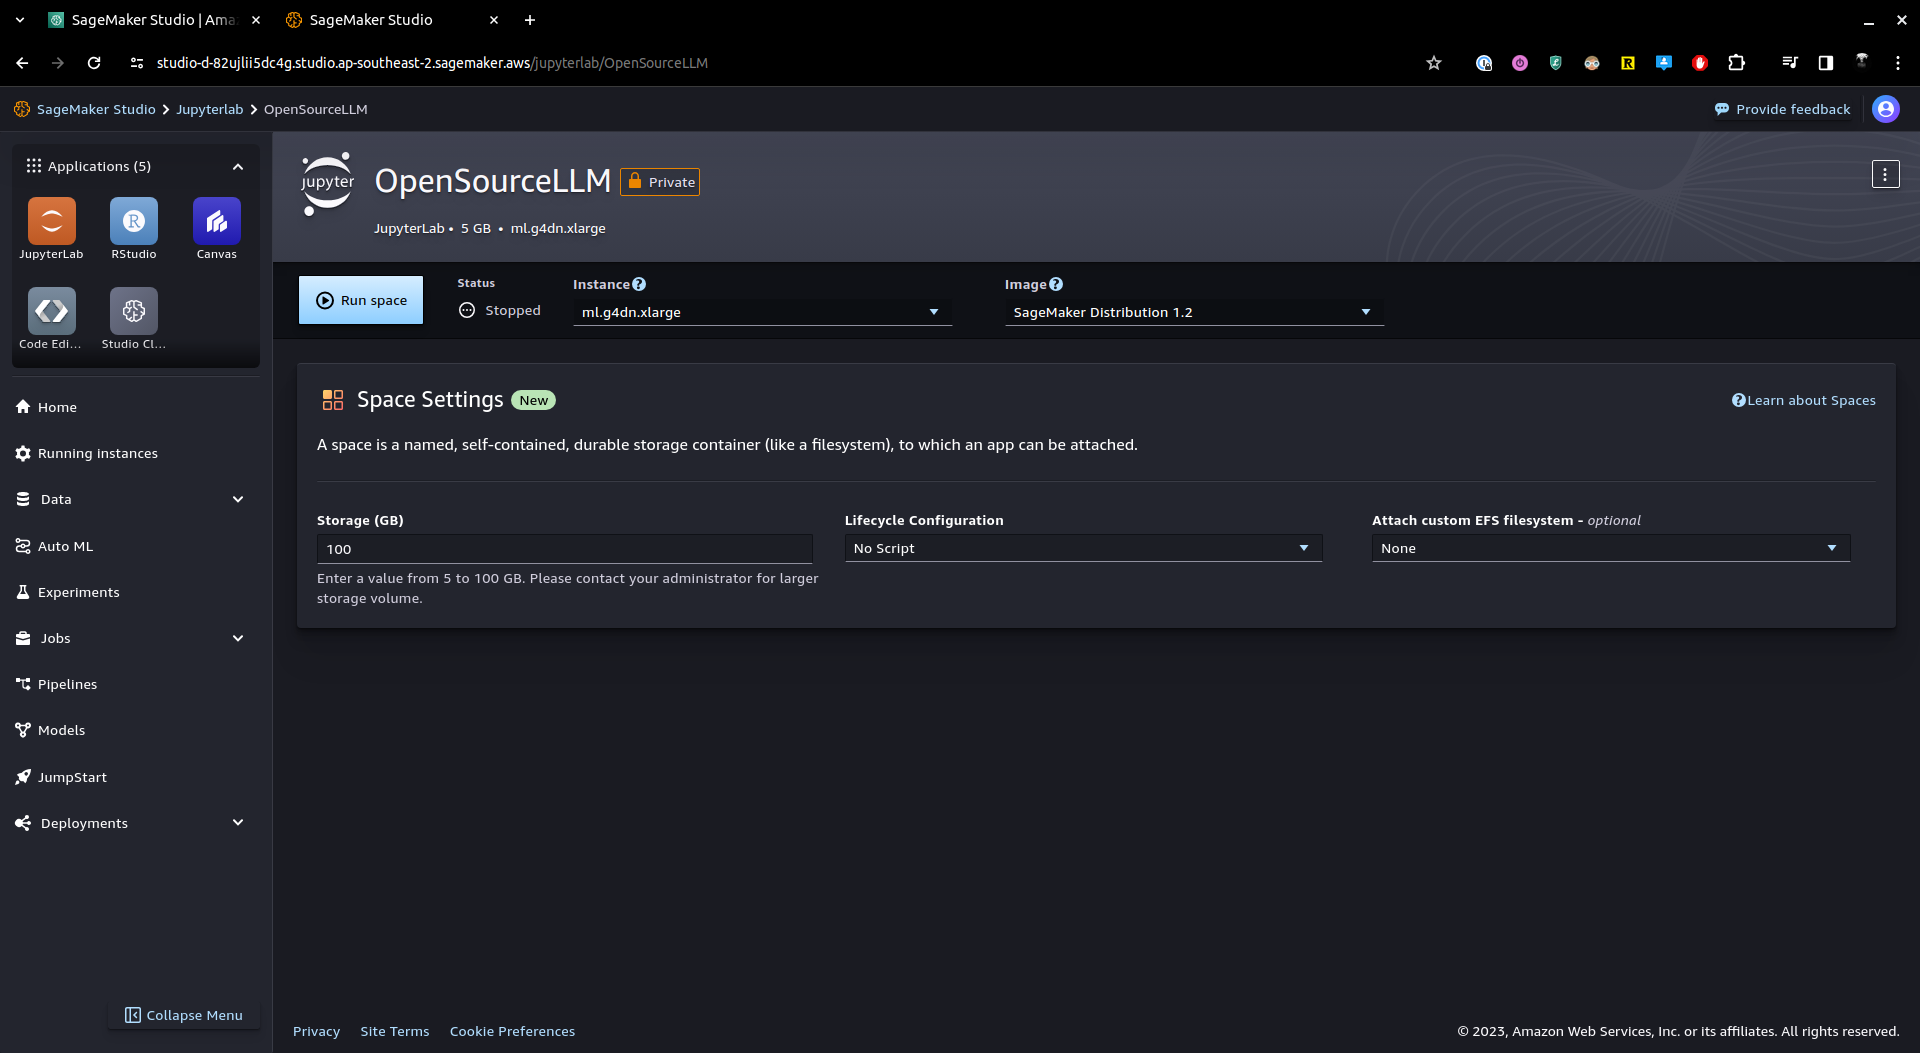Launch the RStudio application icon
This screenshot has width=1920, height=1053.
pyautogui.click(x=133, y=222)
